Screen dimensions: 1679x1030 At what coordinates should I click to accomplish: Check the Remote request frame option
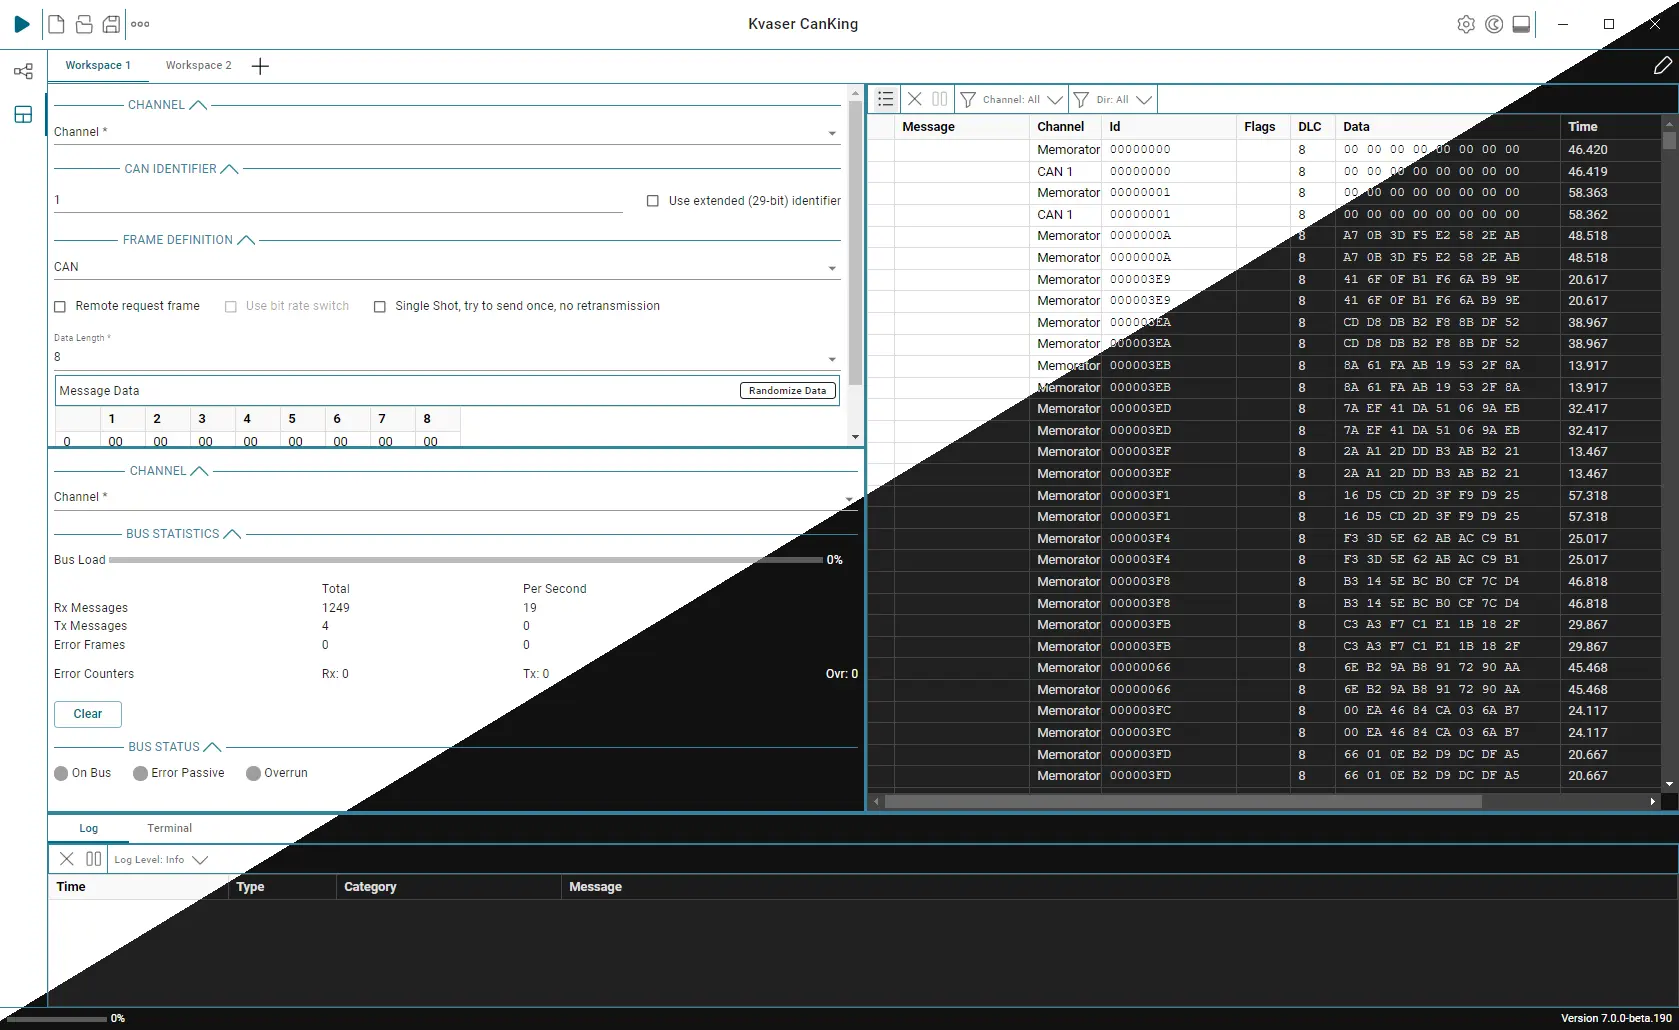[60, 307]
